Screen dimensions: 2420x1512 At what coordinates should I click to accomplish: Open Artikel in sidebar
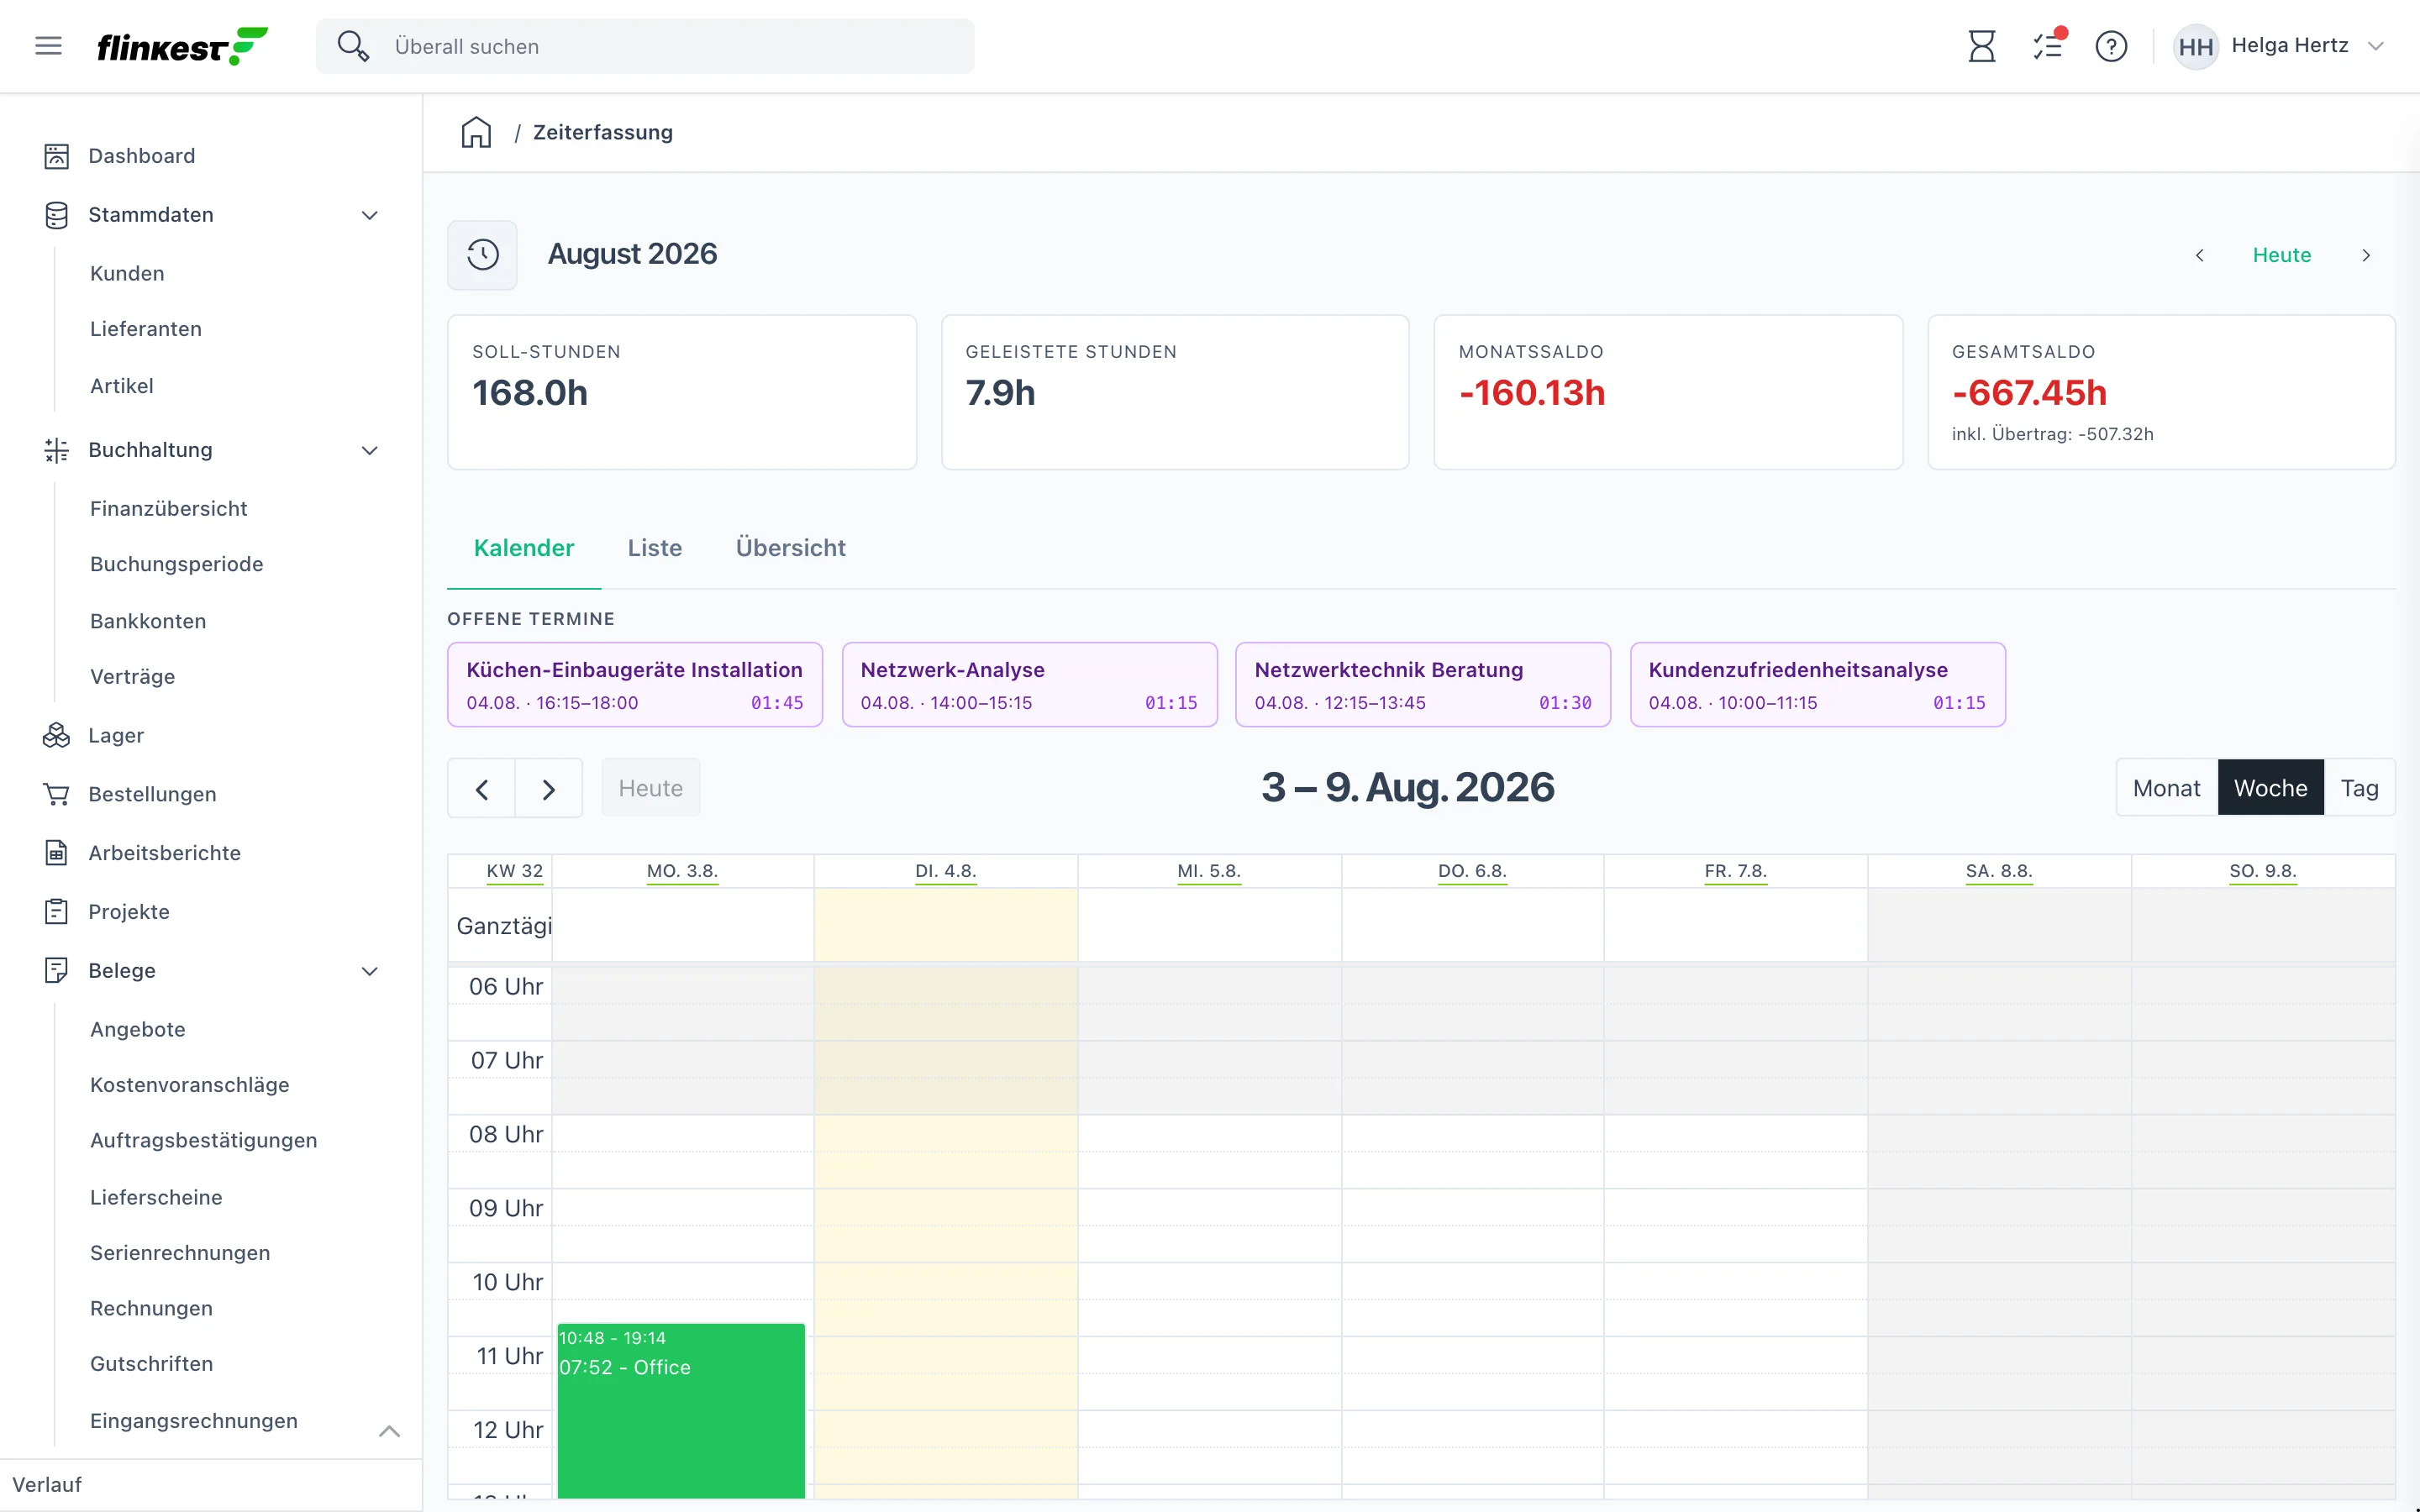click(122, 386)
